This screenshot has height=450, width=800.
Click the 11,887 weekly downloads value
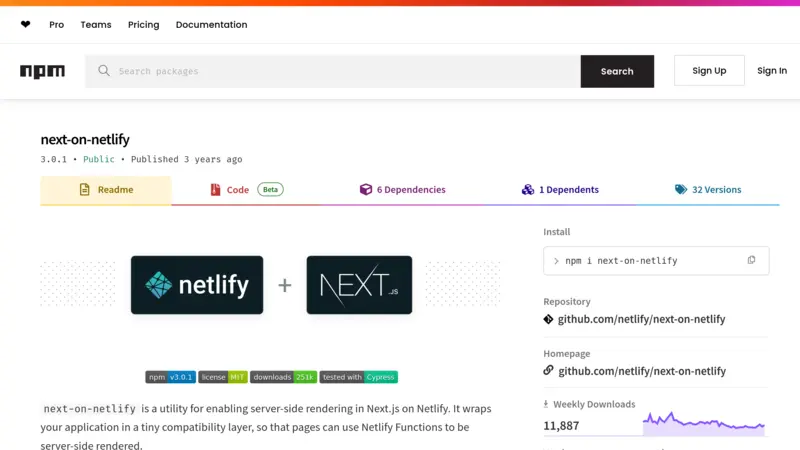click(x=561, y=426)
